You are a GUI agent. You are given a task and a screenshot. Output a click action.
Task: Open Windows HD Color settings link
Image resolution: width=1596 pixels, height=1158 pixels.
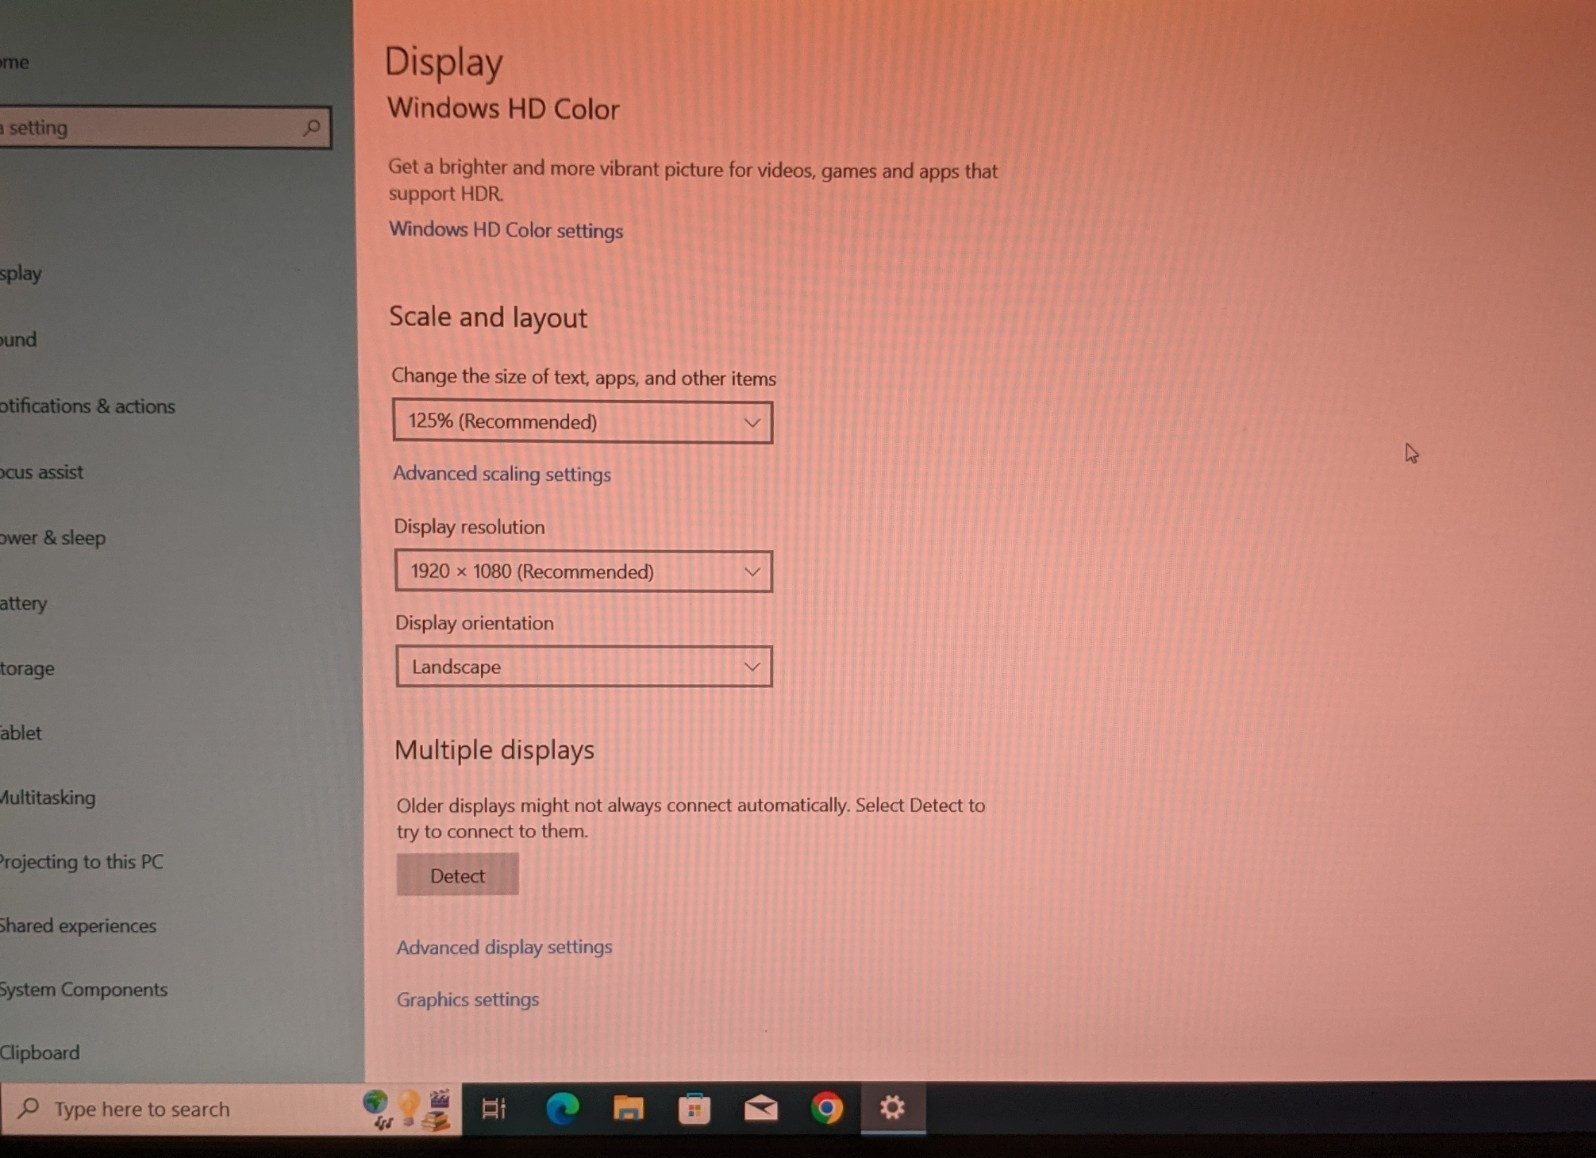506,230
